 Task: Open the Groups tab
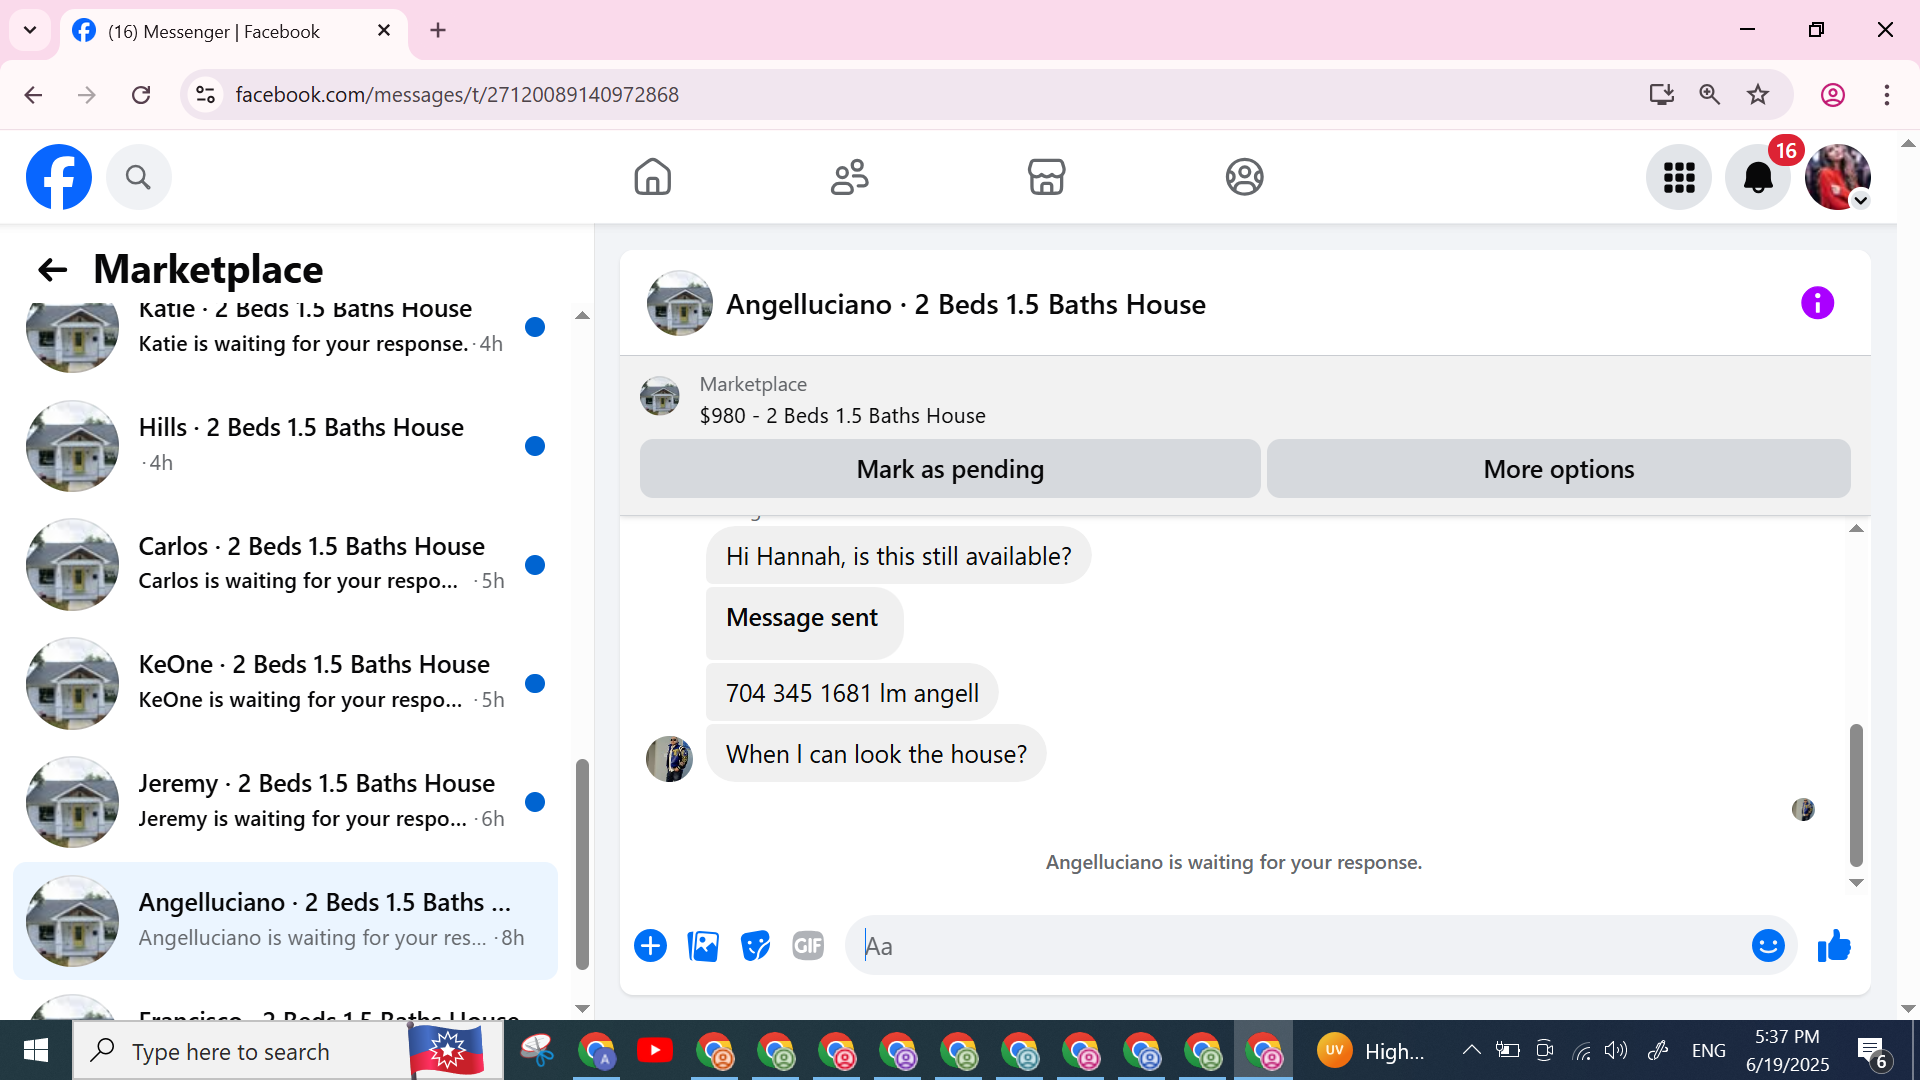pos(1245,177)
